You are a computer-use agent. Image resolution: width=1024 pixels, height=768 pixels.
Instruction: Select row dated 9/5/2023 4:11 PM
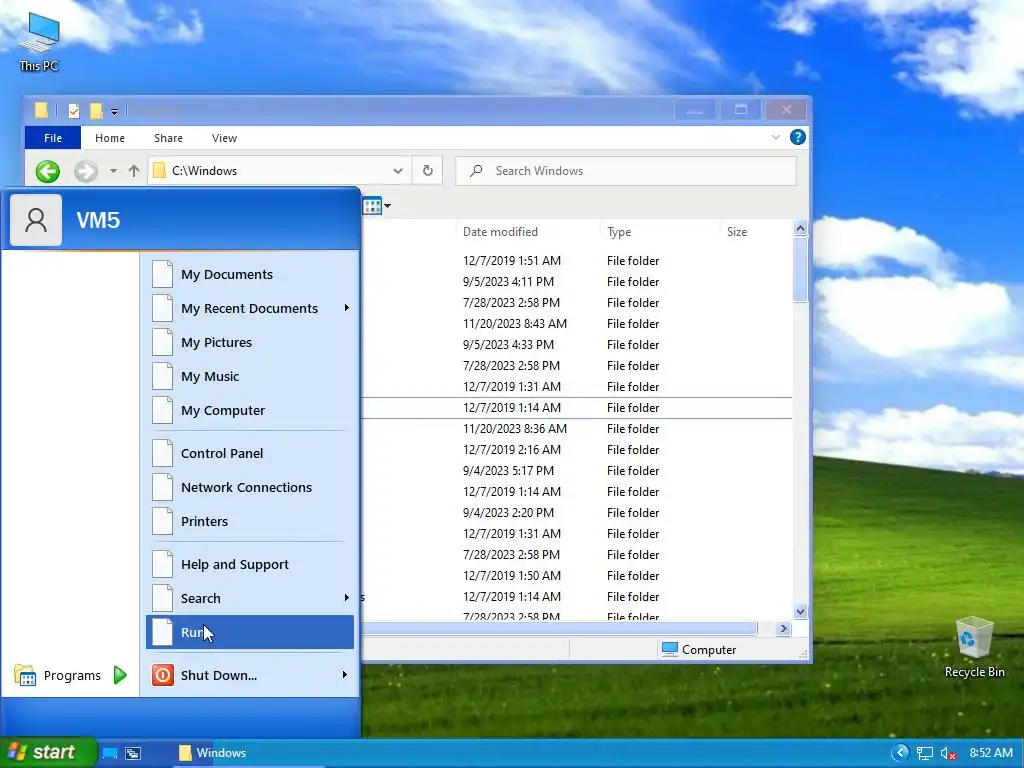coord(577,281)
